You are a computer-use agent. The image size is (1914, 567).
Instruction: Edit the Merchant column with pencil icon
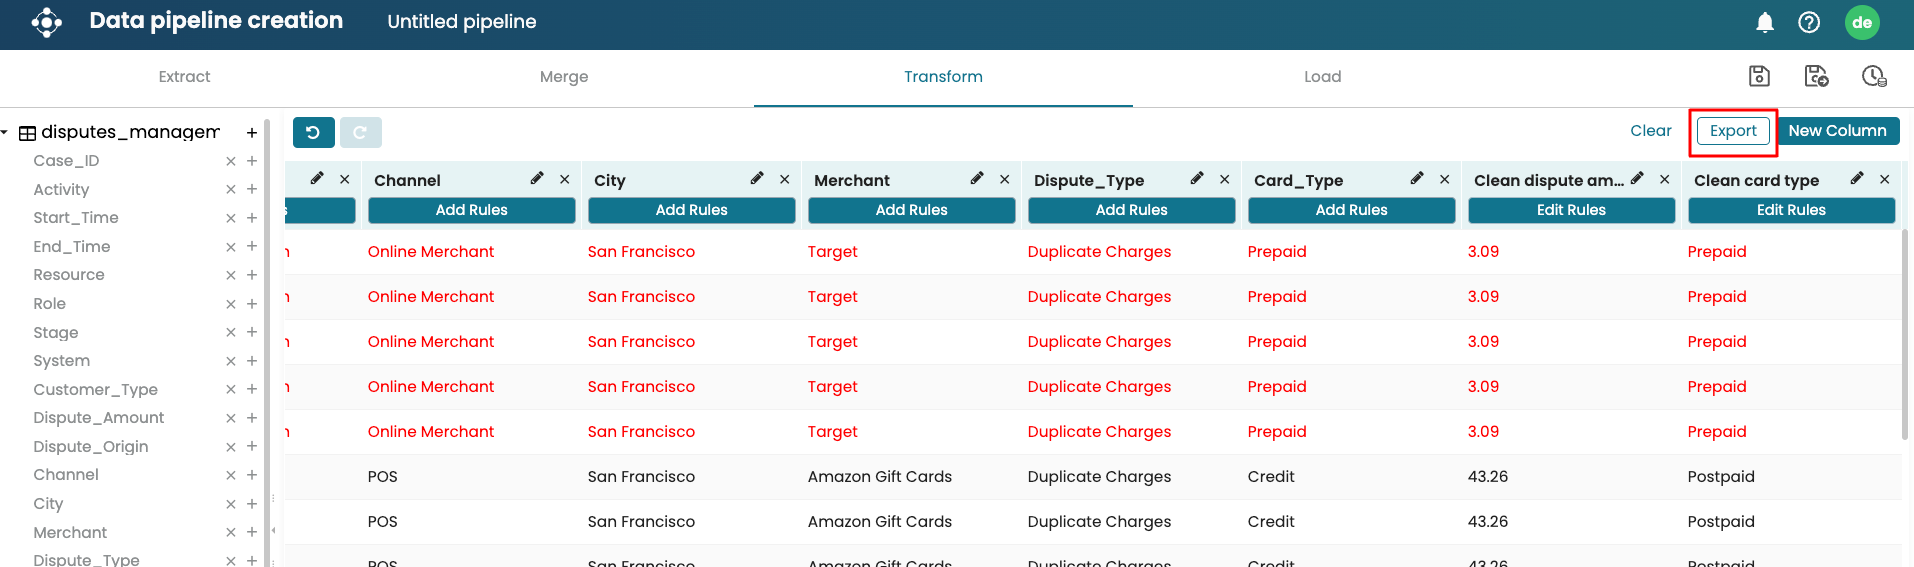tap(977, 179)
